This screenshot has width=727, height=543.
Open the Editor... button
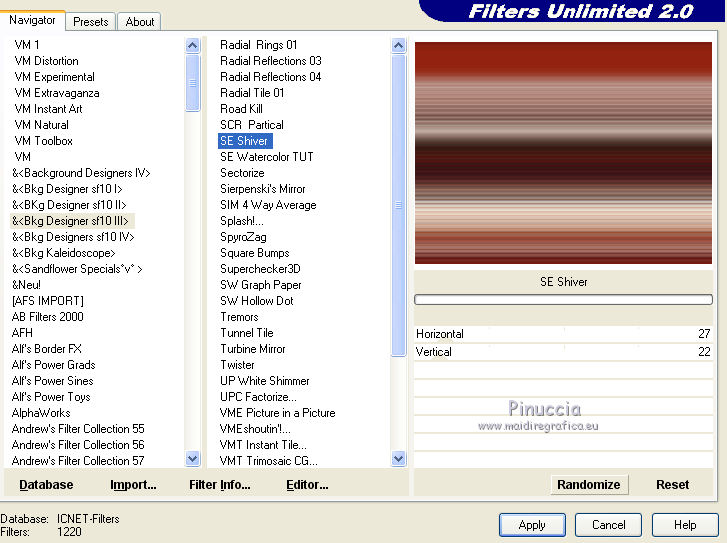307,485
